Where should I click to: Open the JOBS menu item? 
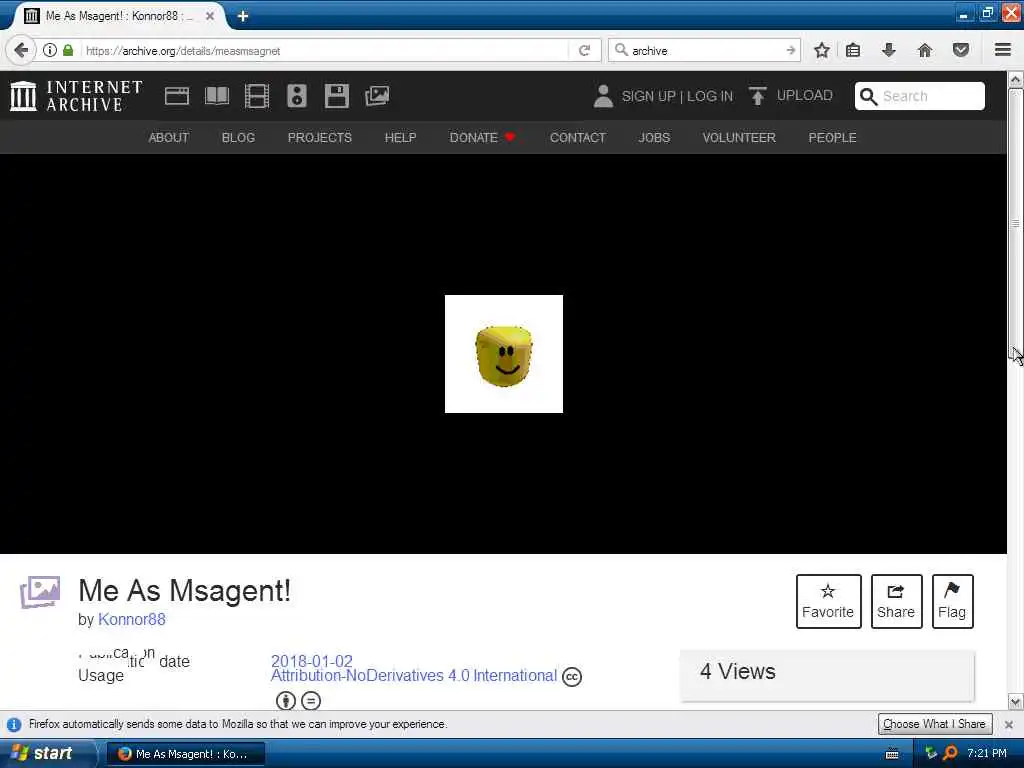coord(654,138)
